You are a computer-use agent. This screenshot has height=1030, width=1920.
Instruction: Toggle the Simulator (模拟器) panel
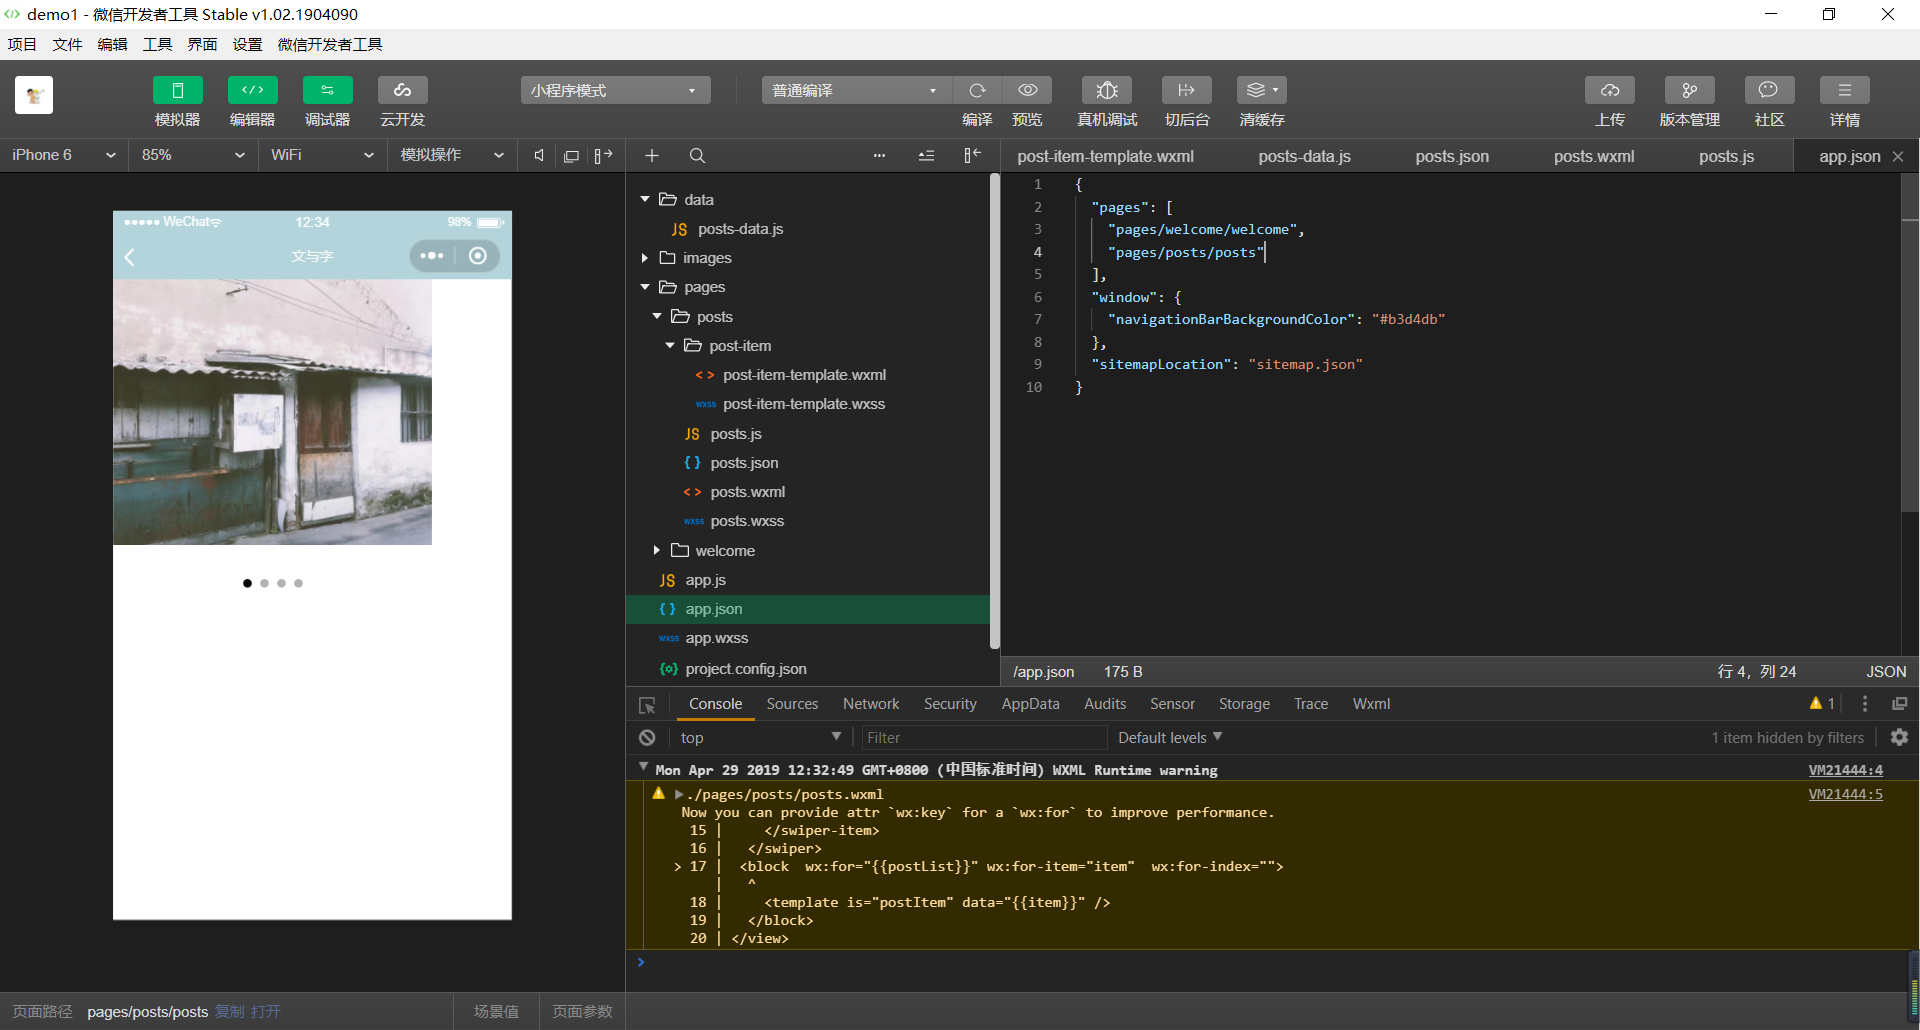[177, 91]
